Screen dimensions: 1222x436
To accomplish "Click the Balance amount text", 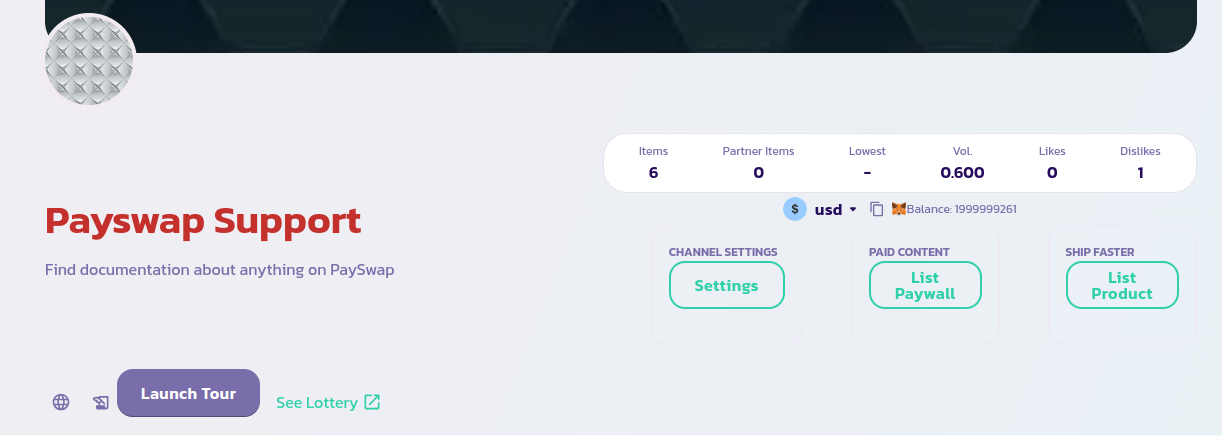I will 961,209.
